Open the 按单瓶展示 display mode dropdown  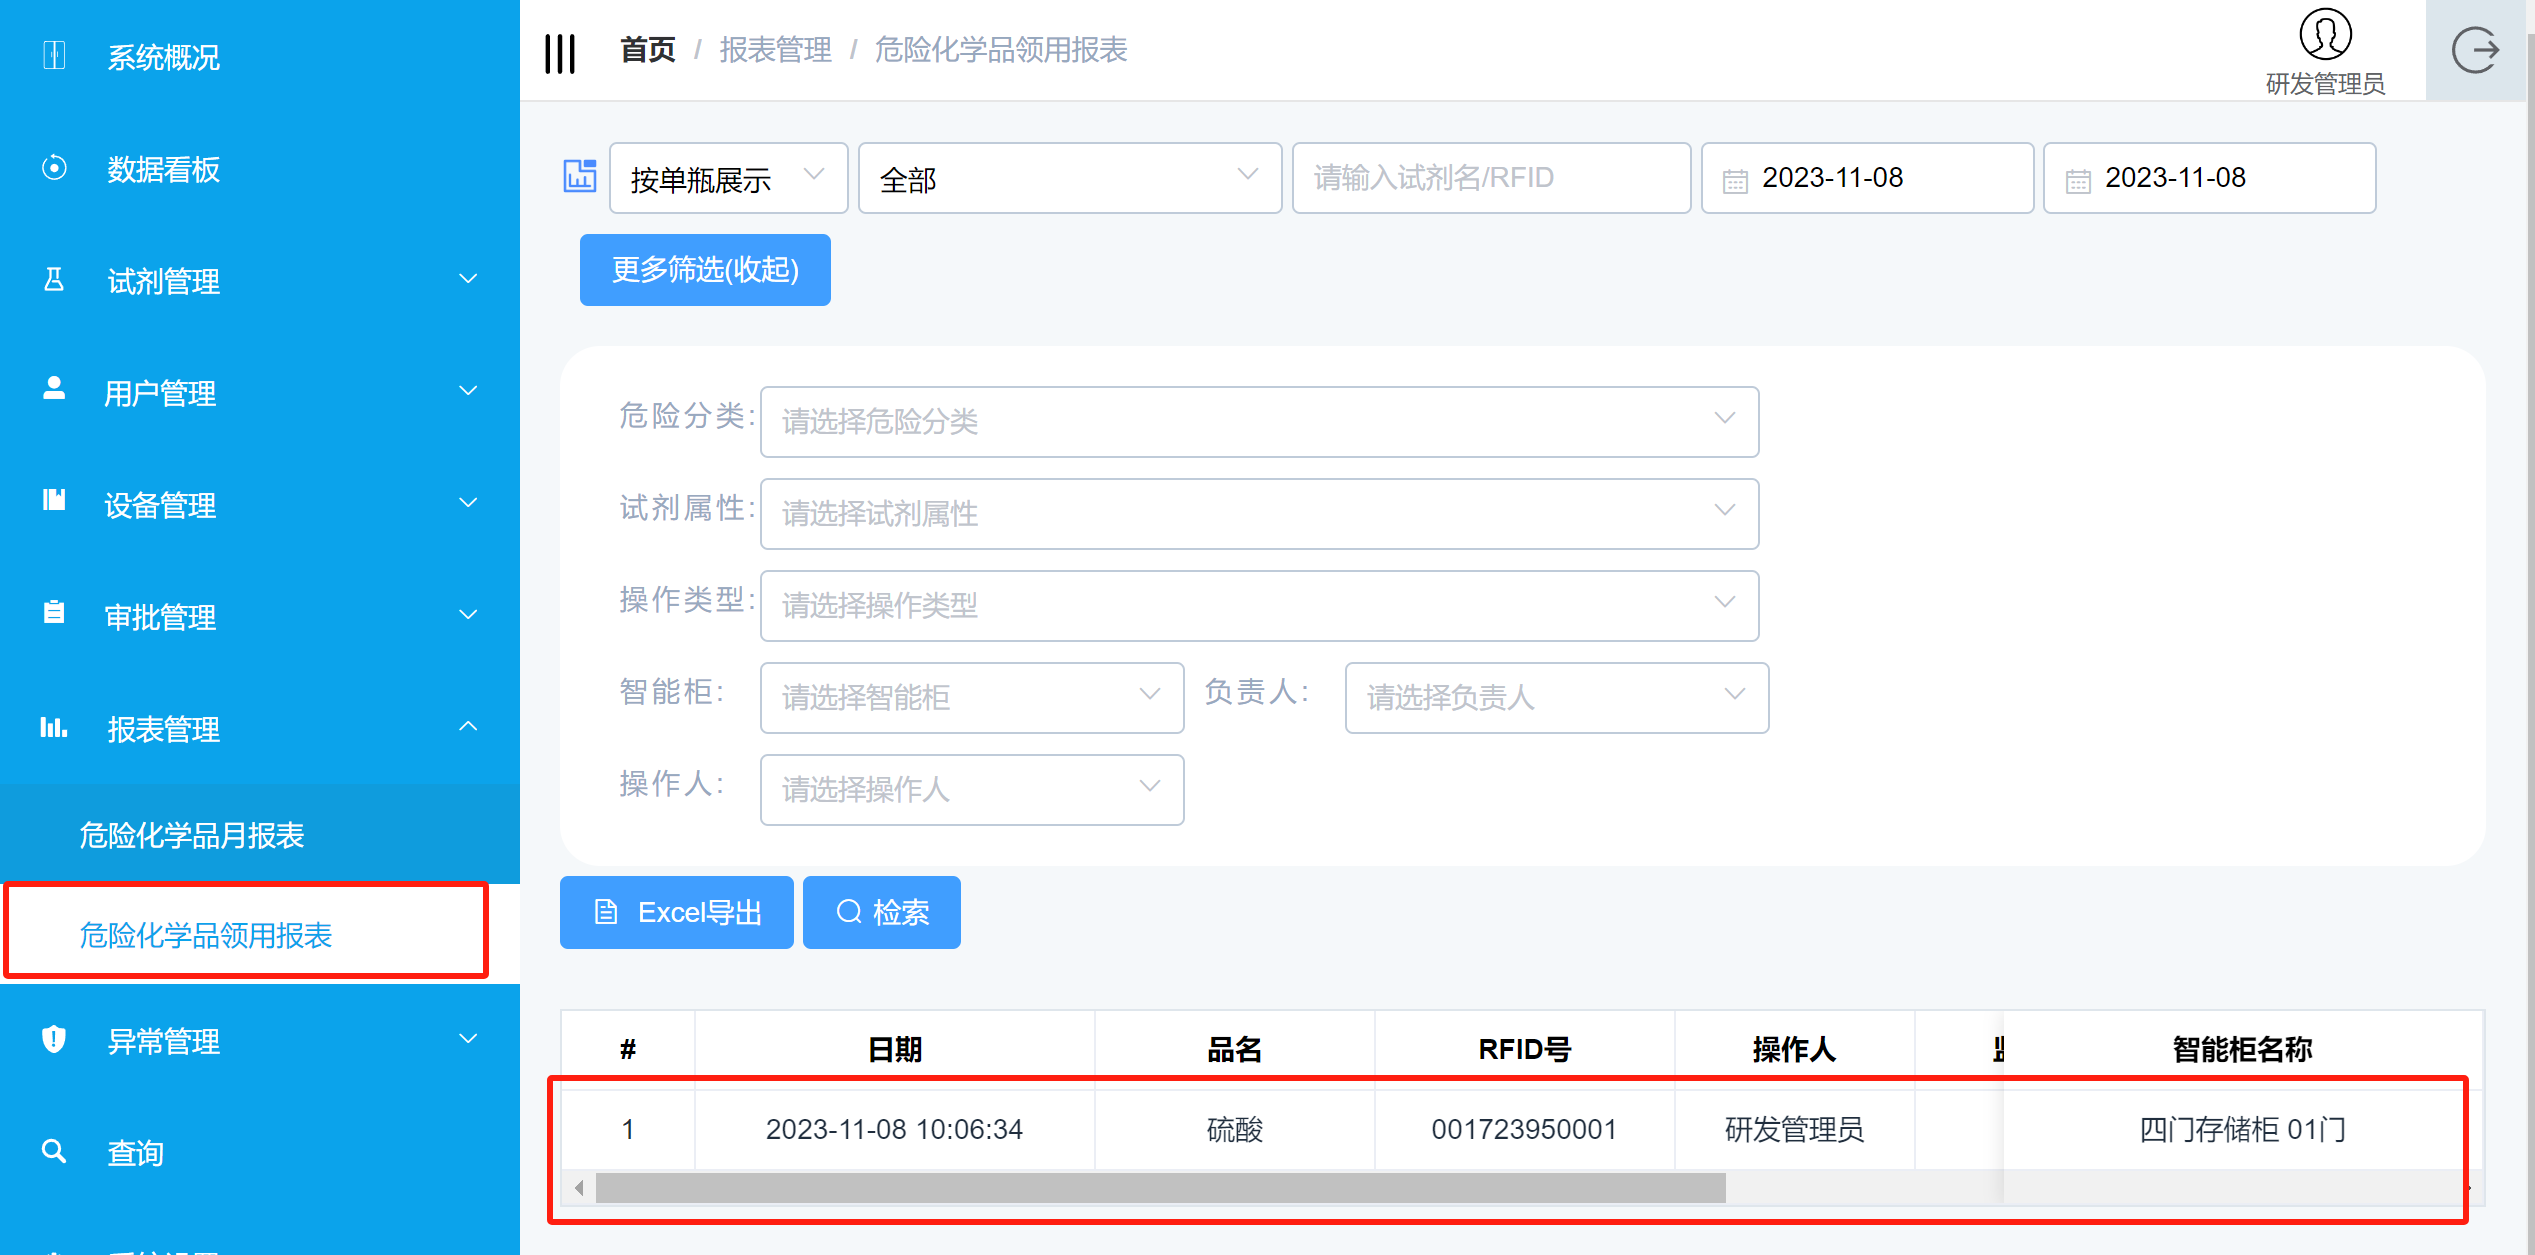click(x=728, y=178)
